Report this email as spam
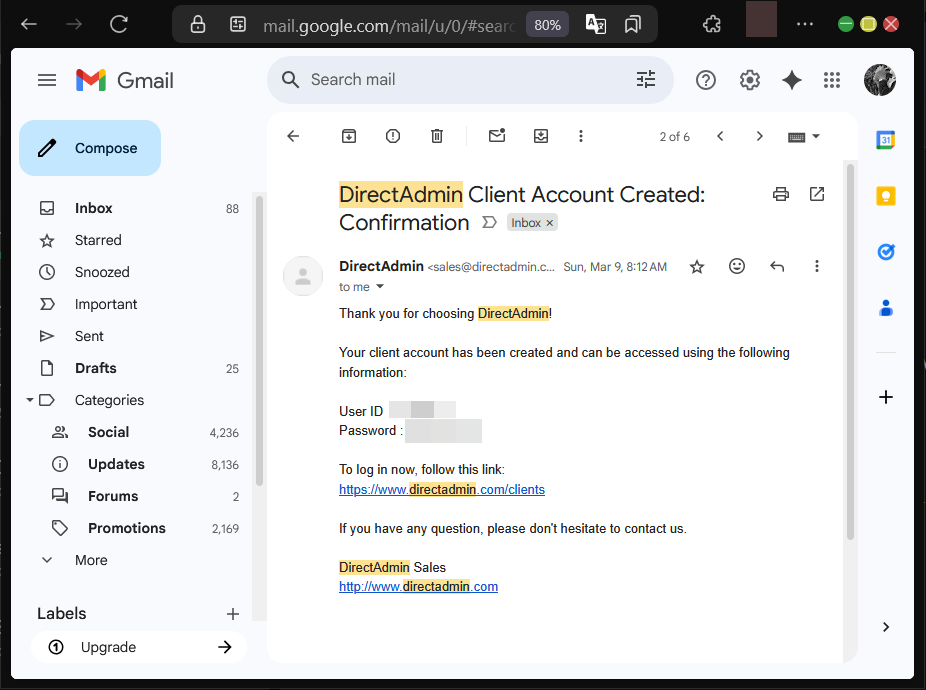The height and width of the screenshot is (690, 926). pyautogui.click(x=393, y=136)
